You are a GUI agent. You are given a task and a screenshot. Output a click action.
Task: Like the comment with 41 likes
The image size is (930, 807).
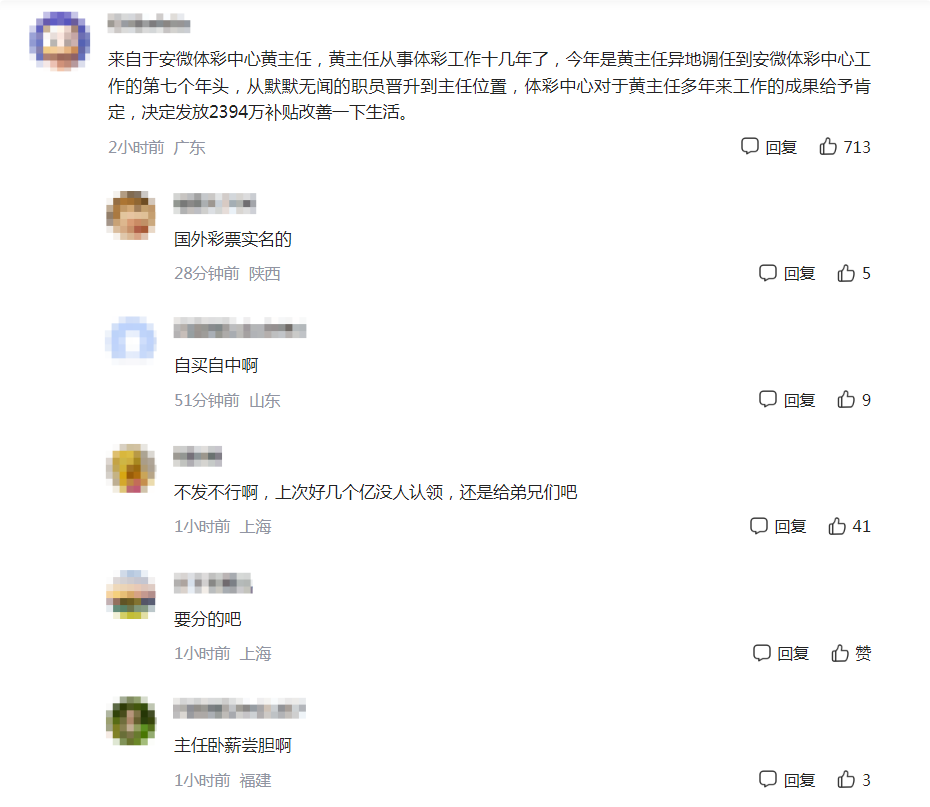(849, 526)
